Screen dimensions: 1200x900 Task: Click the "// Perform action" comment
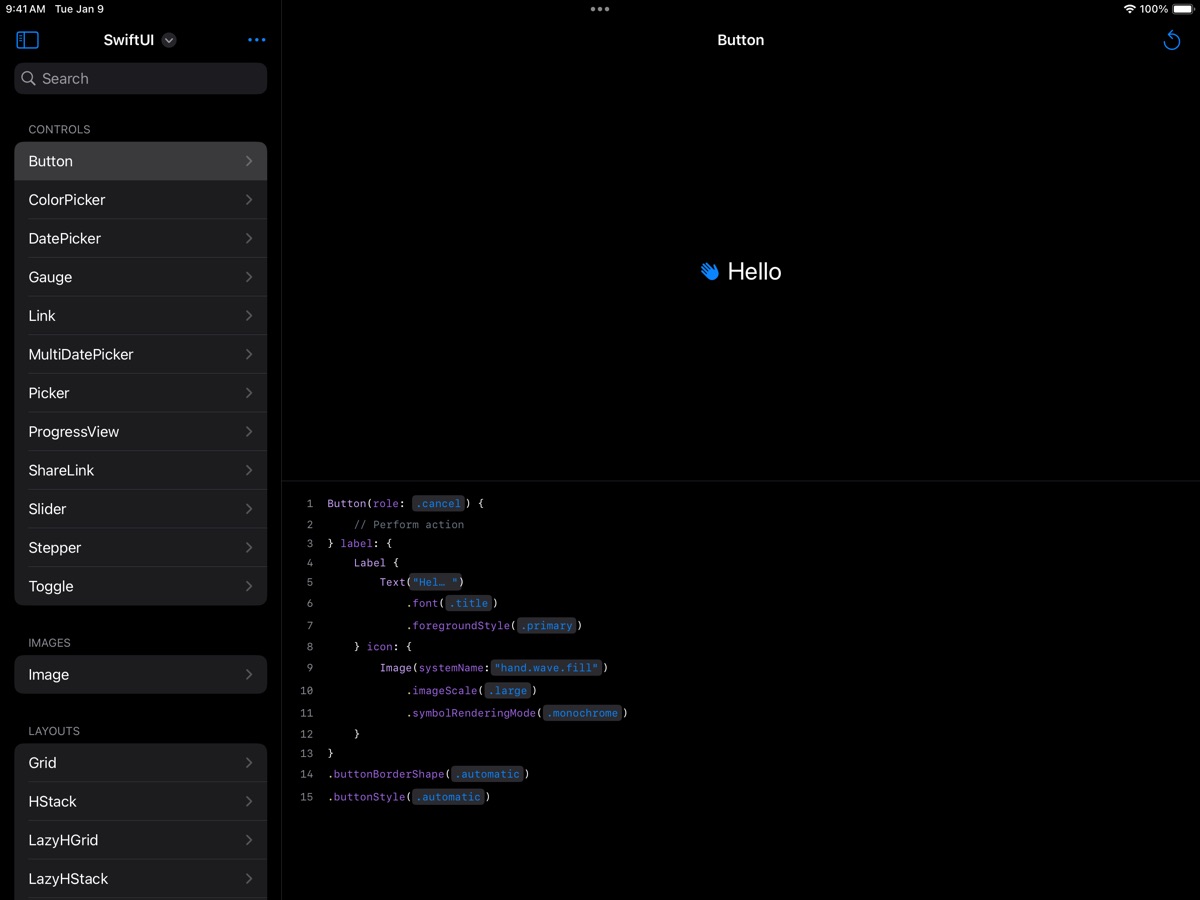(x=409, y=525)
